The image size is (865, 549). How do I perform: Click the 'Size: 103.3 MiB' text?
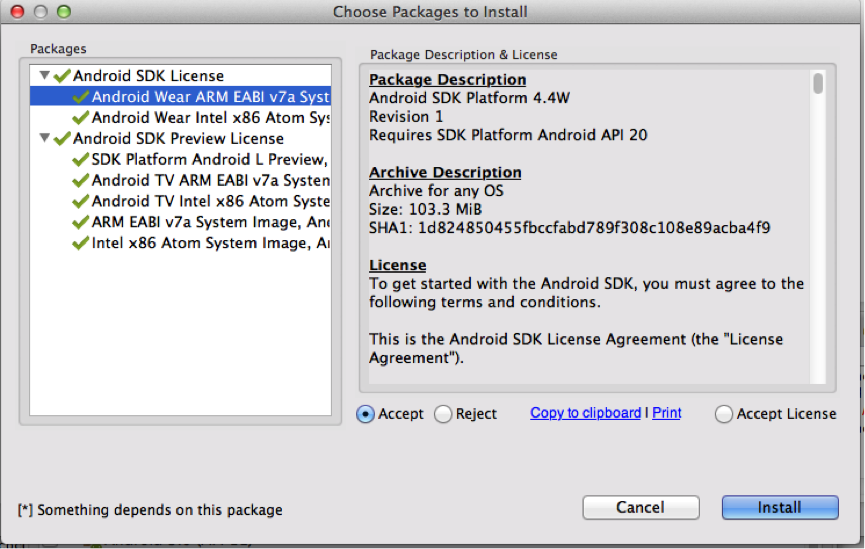[425, 210]
